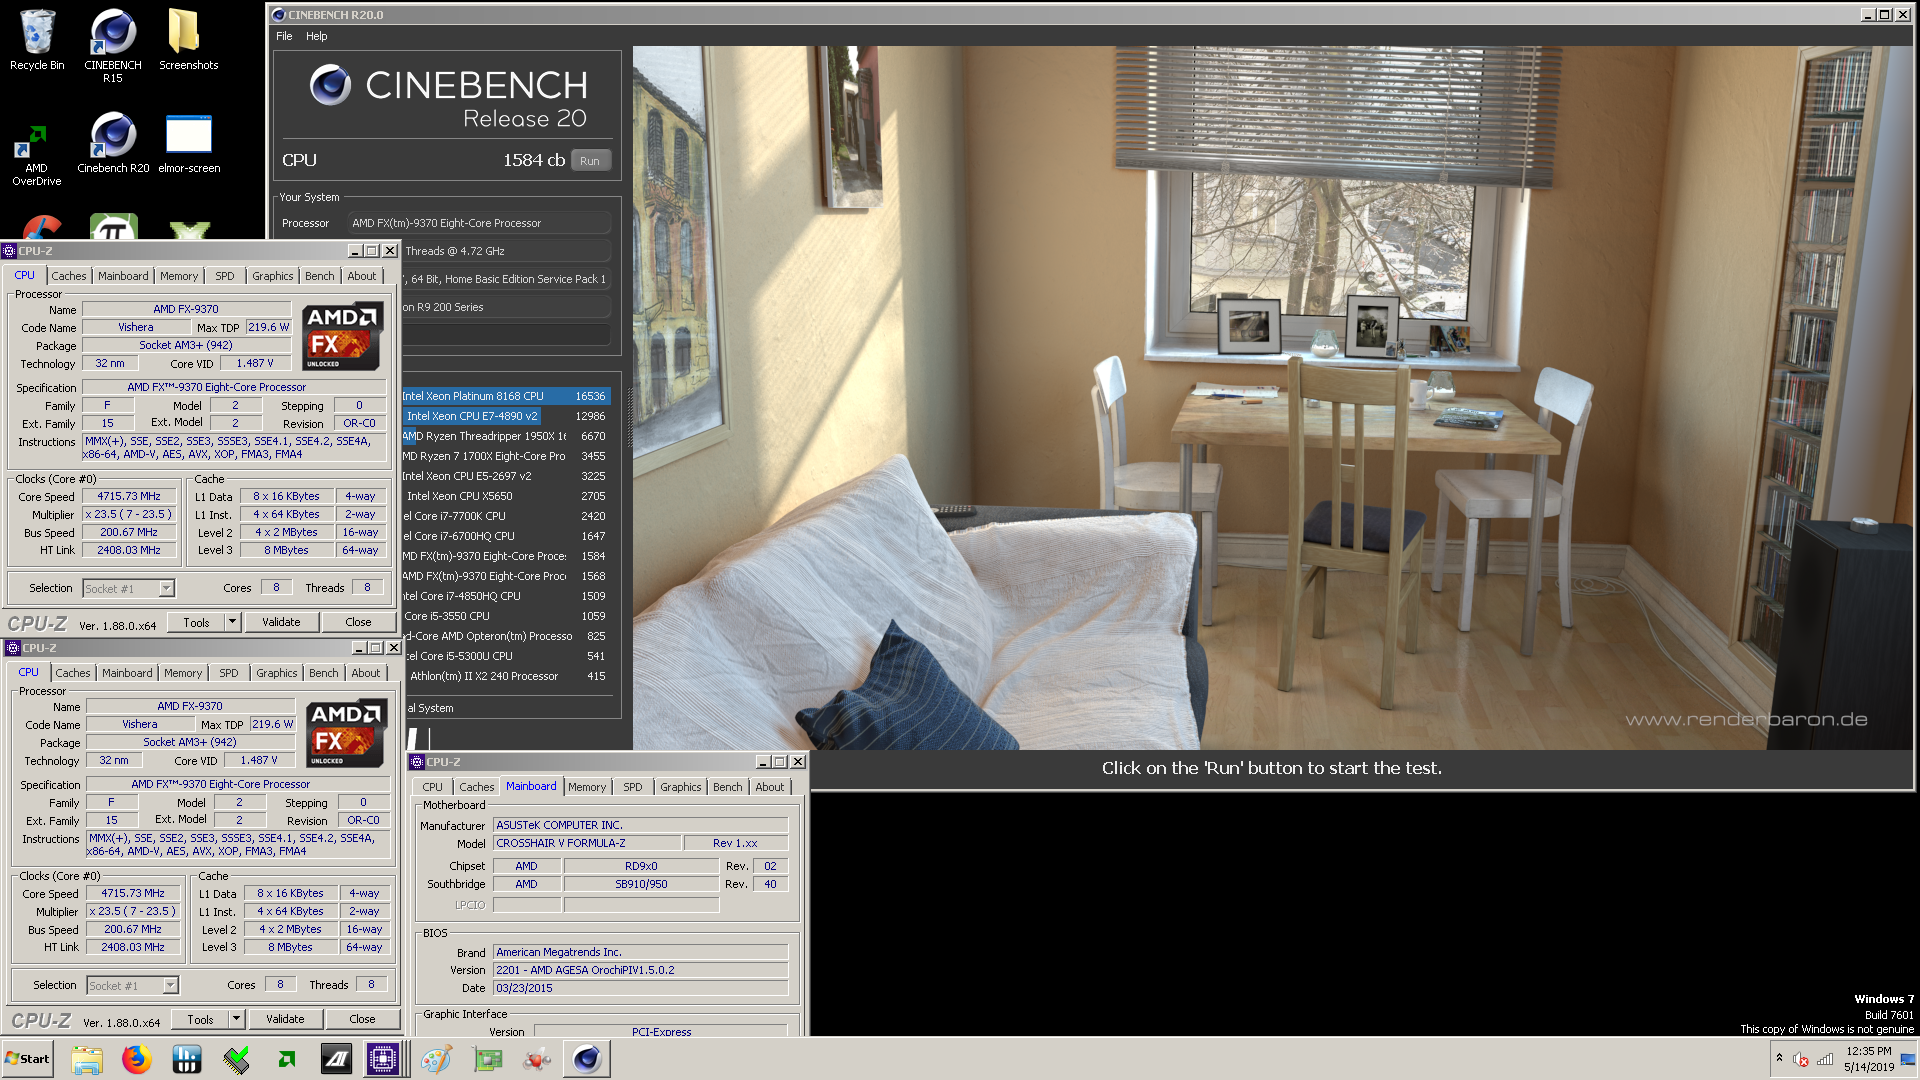Click Tools button in lower-left CPU-Z window
Image resolution: width=1920 pixels, height=1080 pixels.
point(200,1019)
